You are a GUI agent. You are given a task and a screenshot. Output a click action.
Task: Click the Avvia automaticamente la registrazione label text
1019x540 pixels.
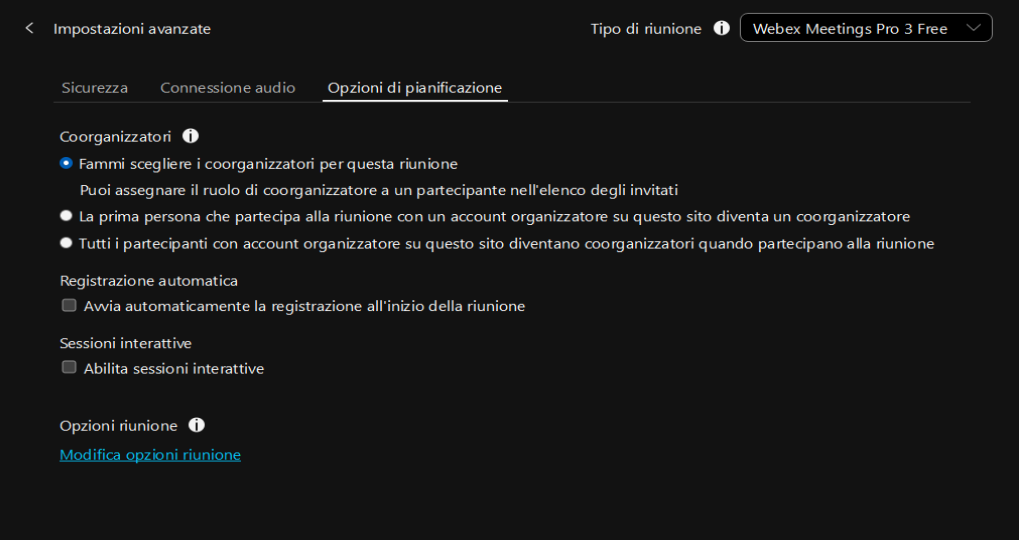point(304,306)
